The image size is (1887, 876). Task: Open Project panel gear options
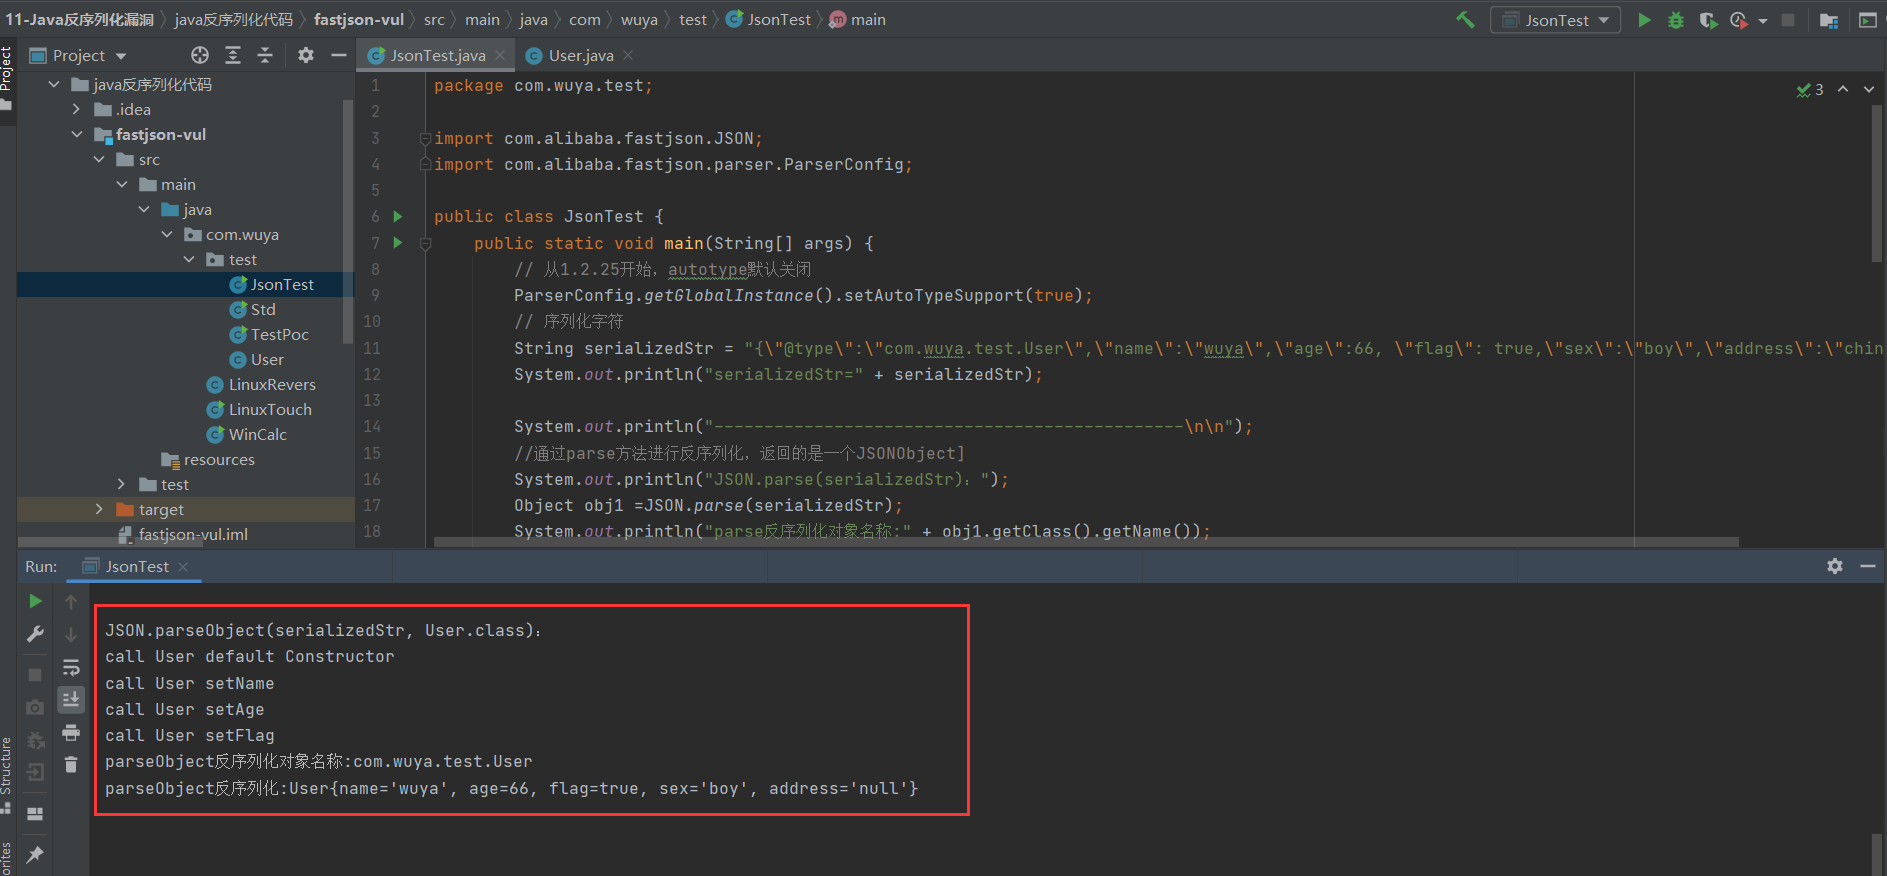[306, 55]
